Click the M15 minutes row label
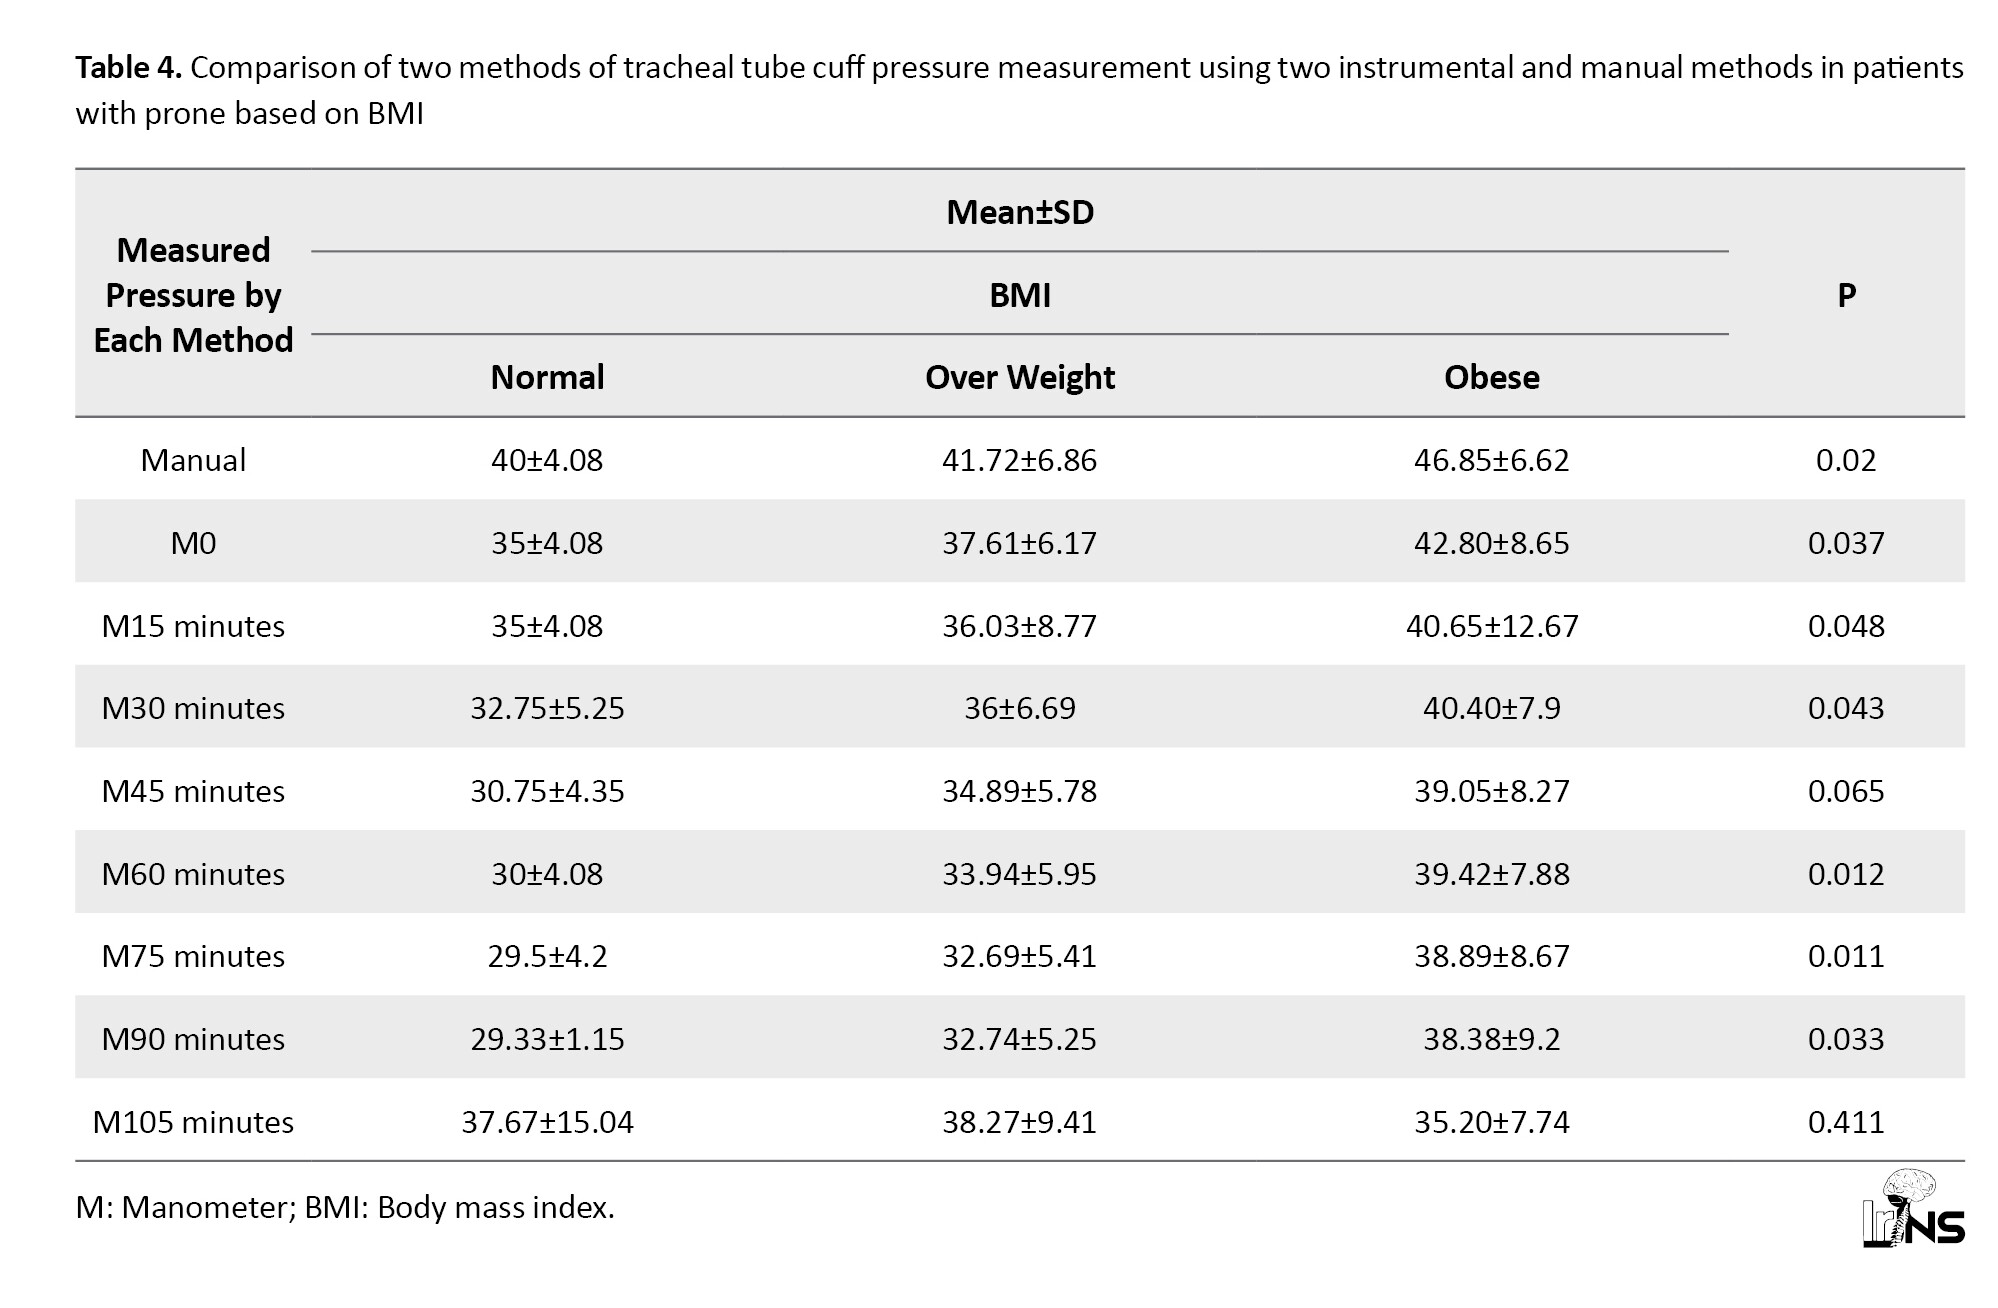 193,626
